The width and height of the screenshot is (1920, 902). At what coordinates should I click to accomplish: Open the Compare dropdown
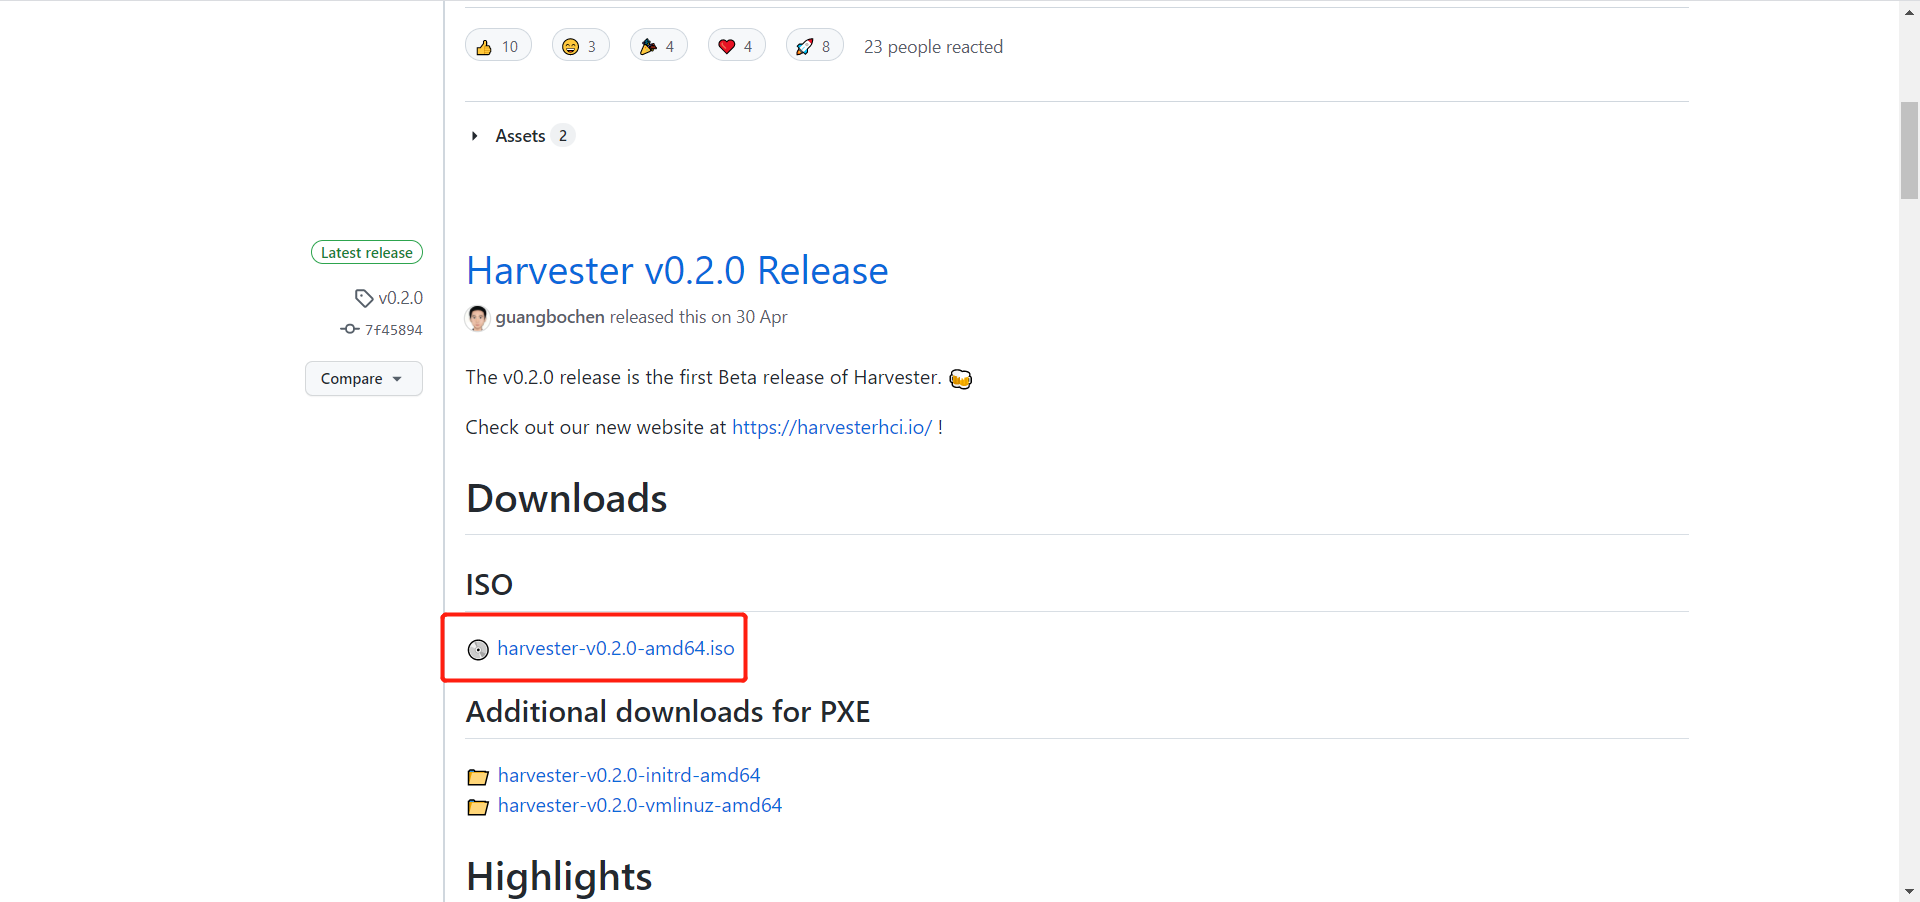coord(364,379)
